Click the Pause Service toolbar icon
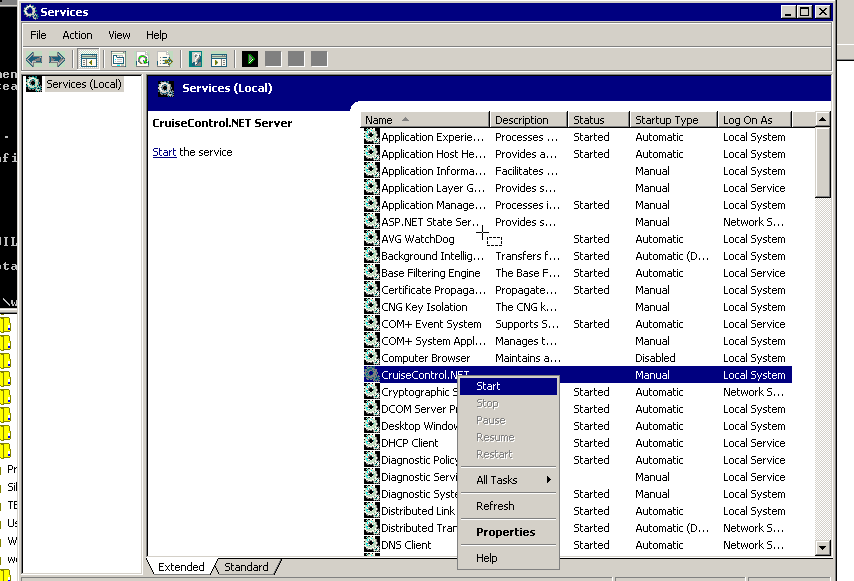This screenshot has width=854, height=581. point(296,59)
